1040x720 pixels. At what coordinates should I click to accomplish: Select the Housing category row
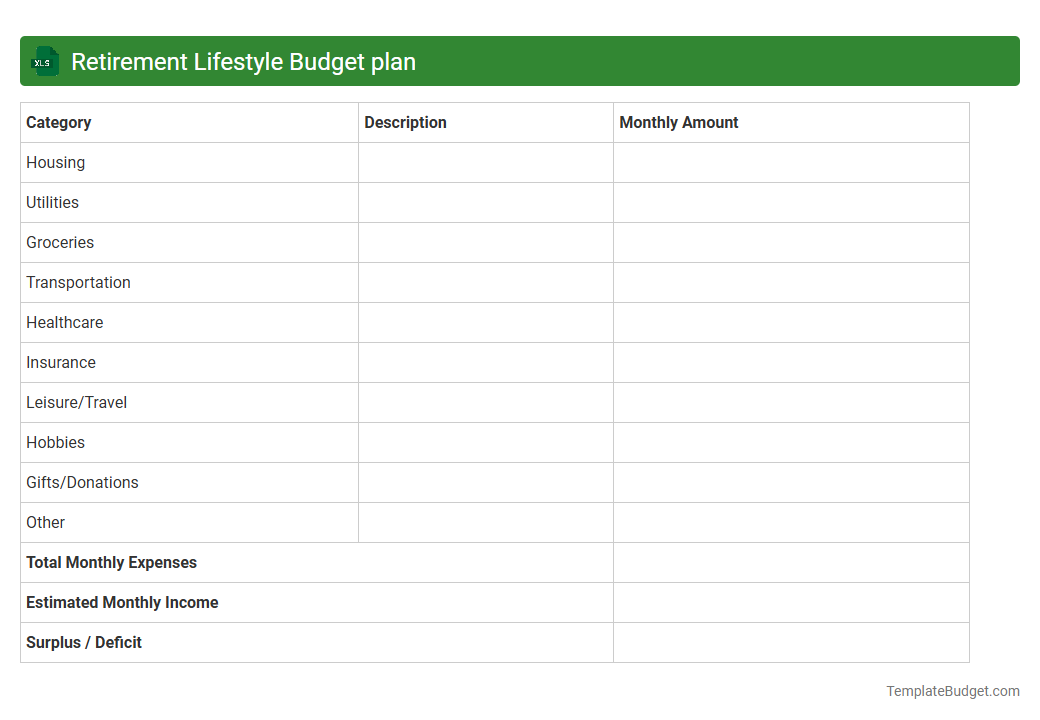(x=55, y=162)
